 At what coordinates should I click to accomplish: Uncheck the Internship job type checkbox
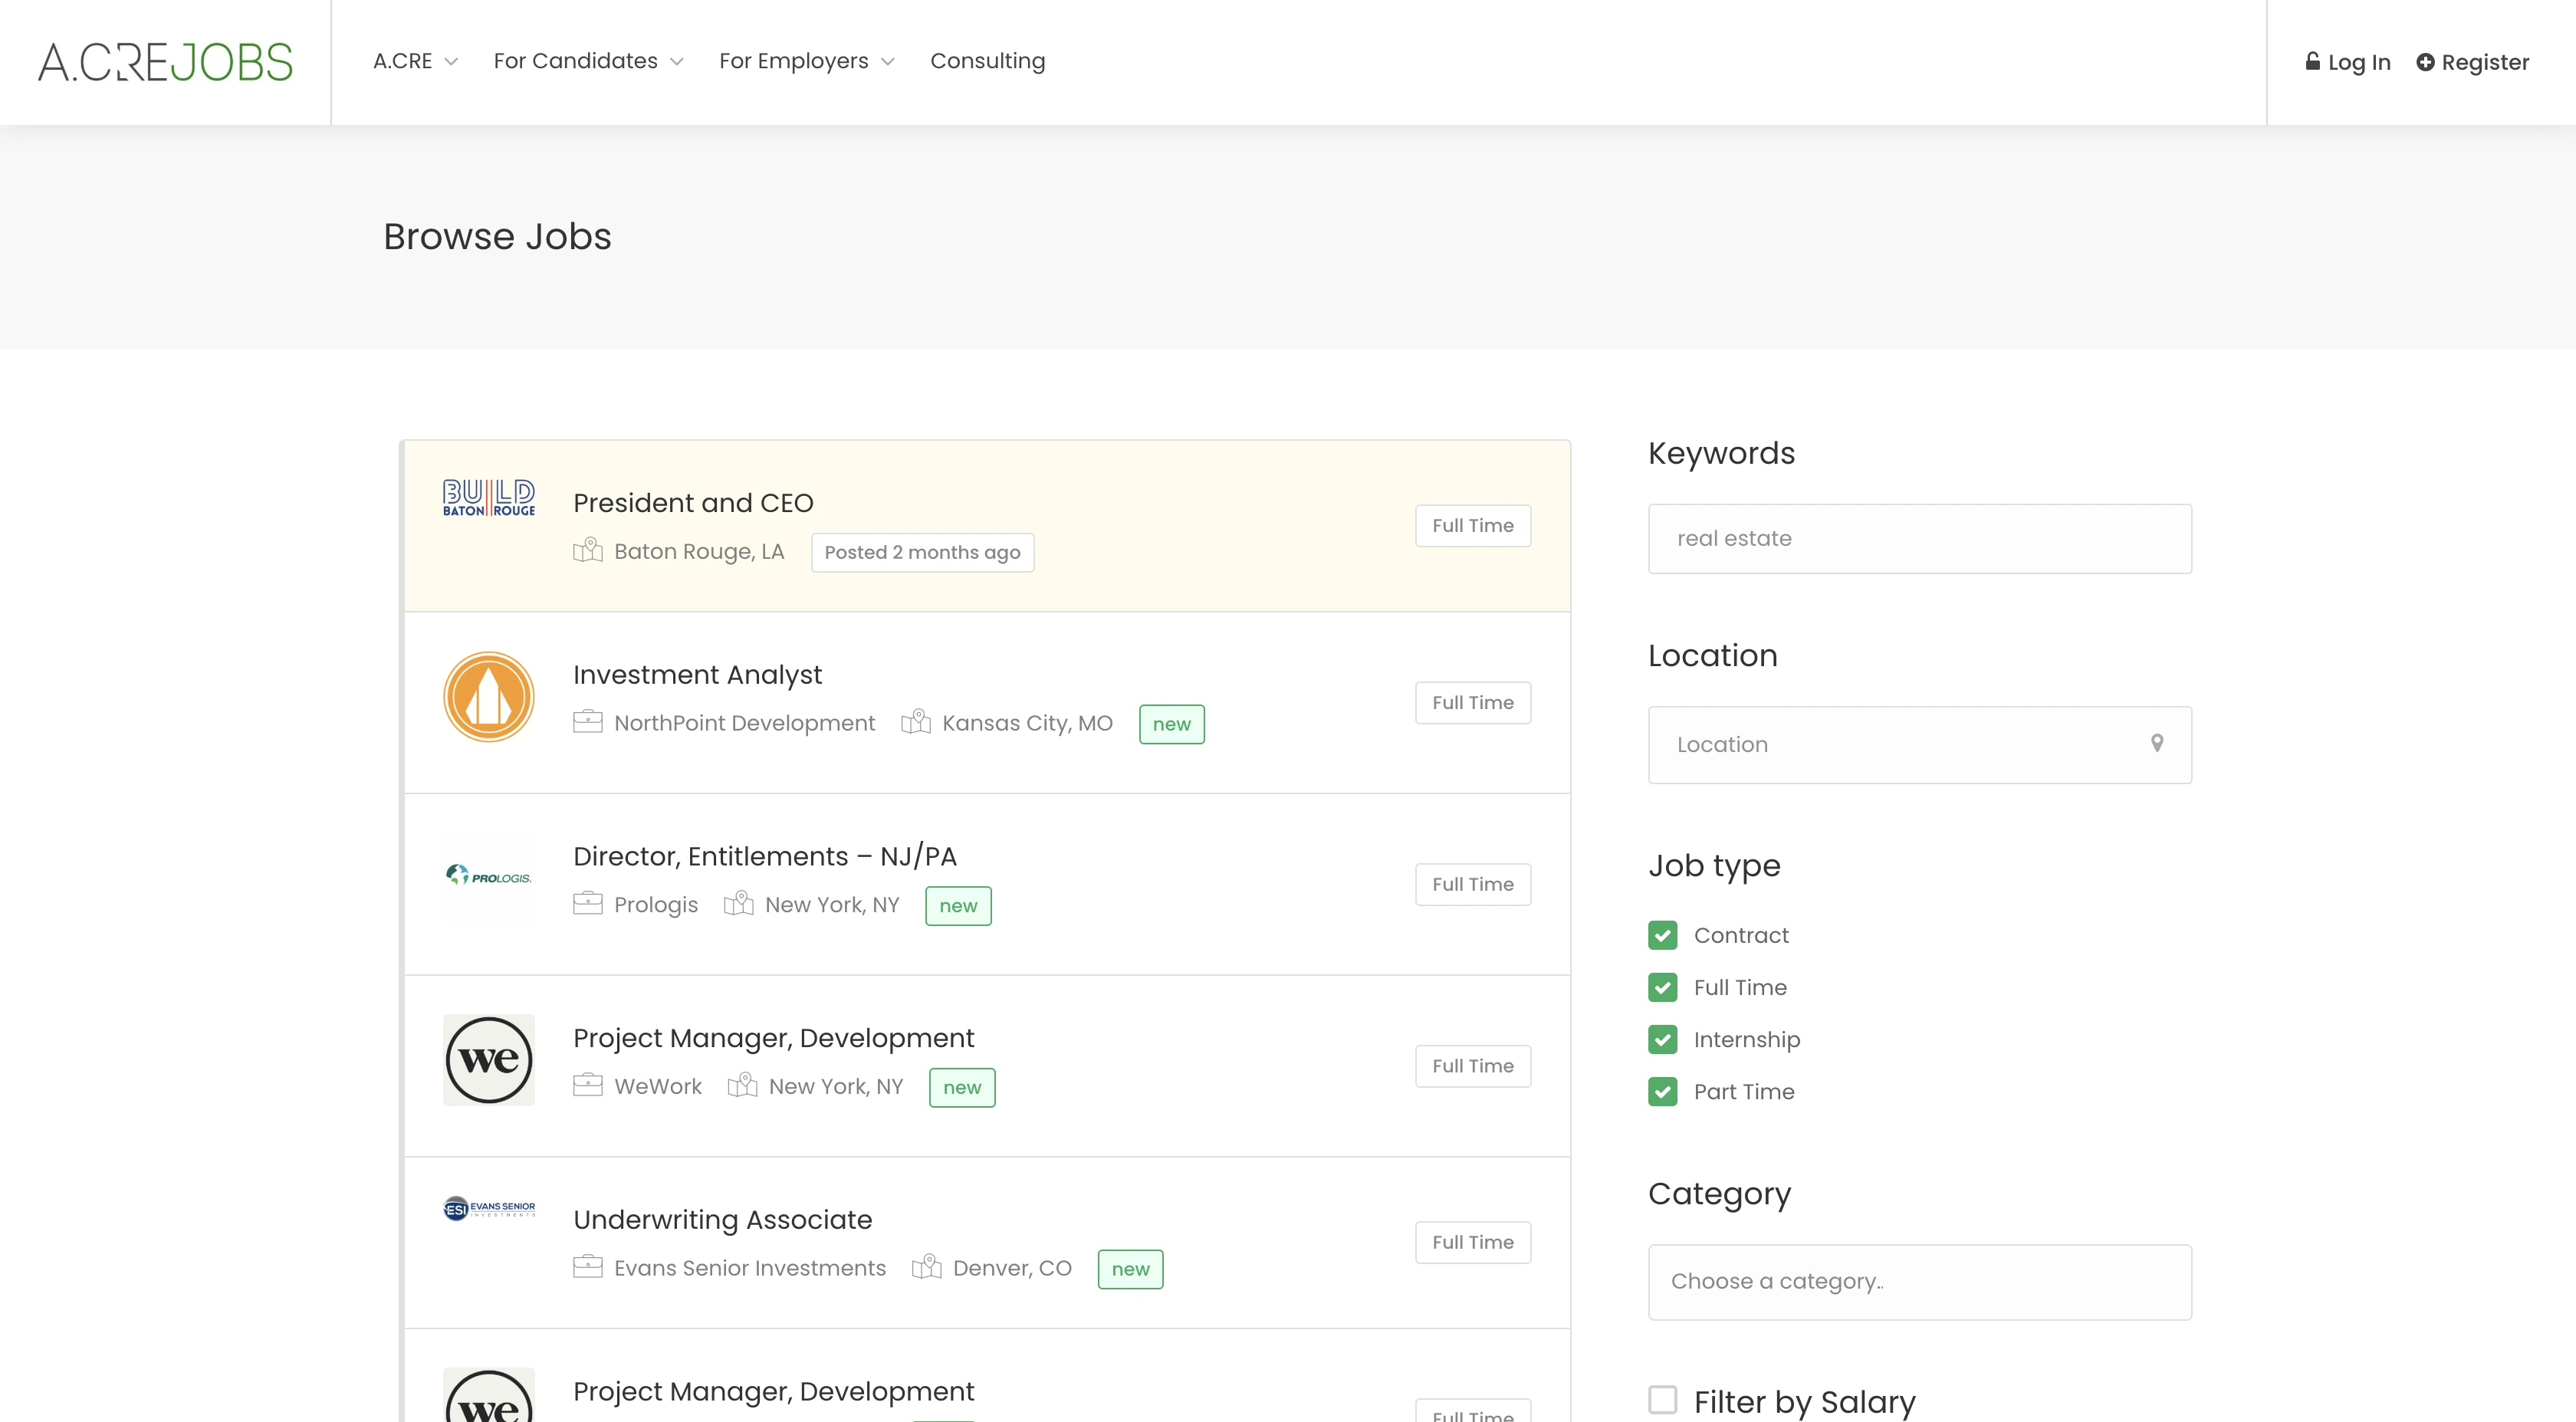(x=1662, y=1039)
